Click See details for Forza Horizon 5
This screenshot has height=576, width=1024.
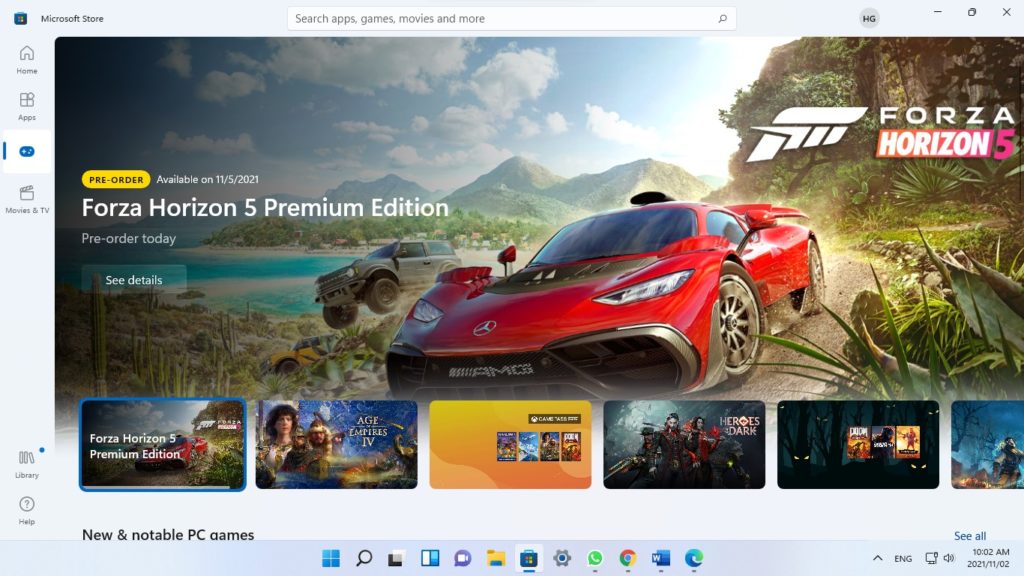click(x=134, y=280)
